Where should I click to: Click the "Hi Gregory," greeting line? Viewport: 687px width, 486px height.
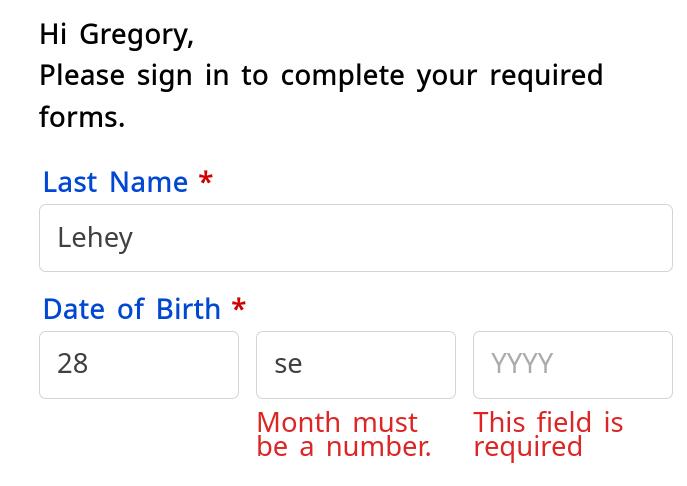point(116,34)
